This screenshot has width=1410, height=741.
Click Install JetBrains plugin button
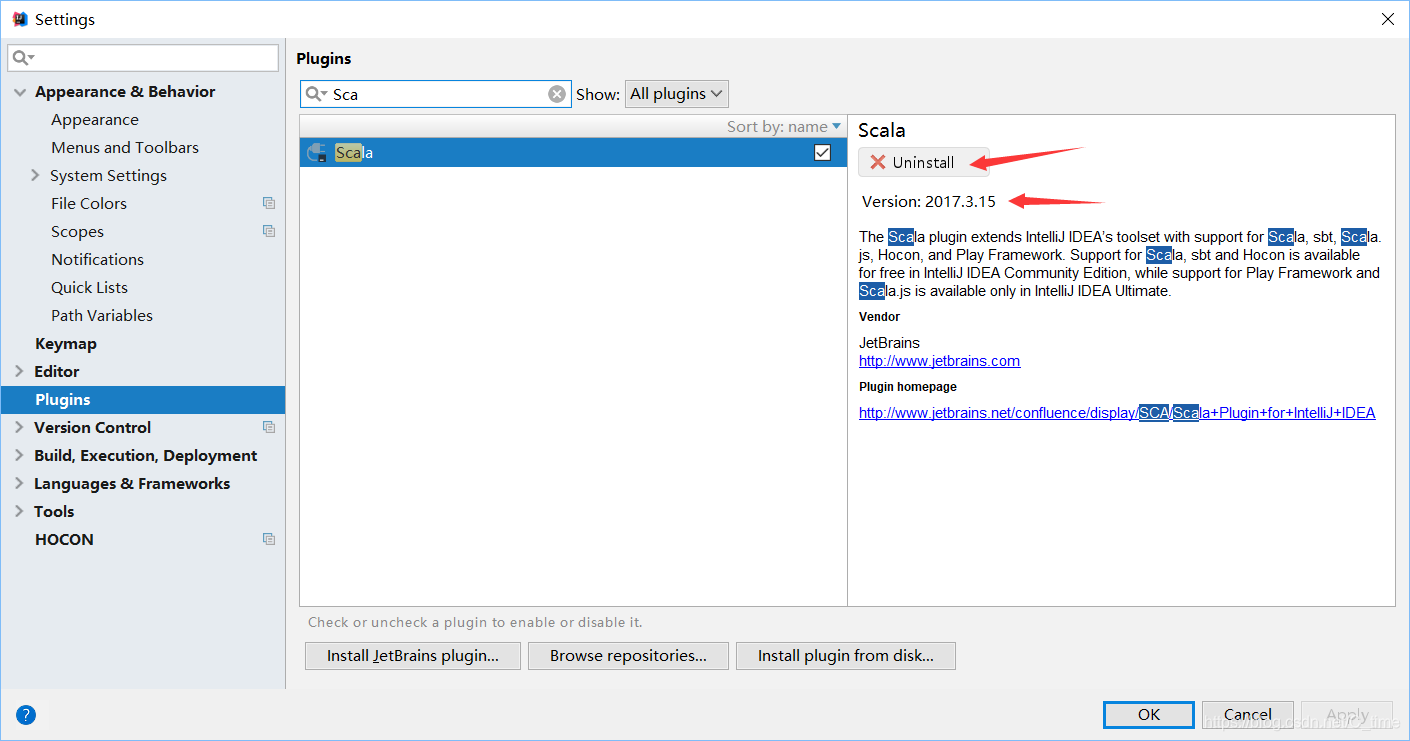[413, 656]
